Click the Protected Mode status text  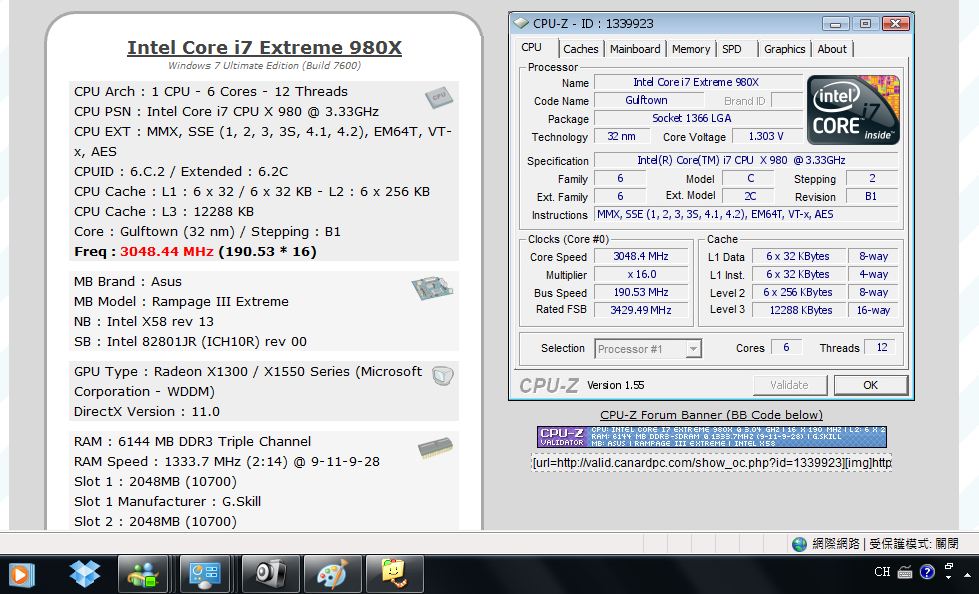coord(913,544)
